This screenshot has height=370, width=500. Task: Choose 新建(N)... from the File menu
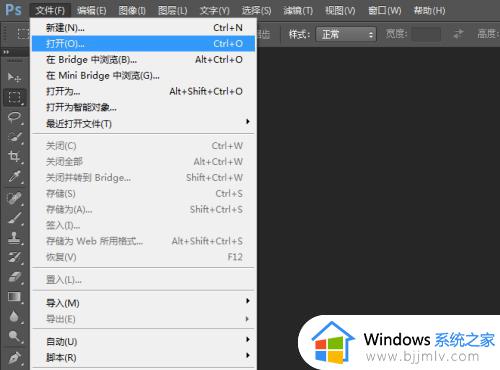tap(144, 28)
